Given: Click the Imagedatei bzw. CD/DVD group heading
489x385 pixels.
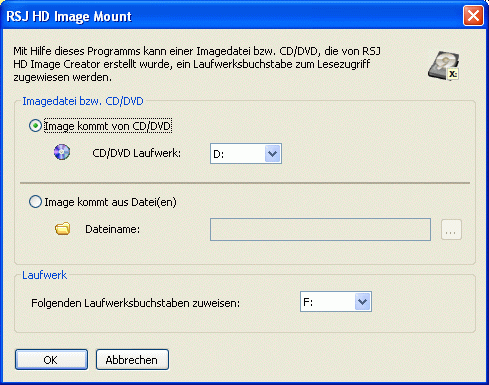Looking at the screenshot, I should click(x=83, y=101).
